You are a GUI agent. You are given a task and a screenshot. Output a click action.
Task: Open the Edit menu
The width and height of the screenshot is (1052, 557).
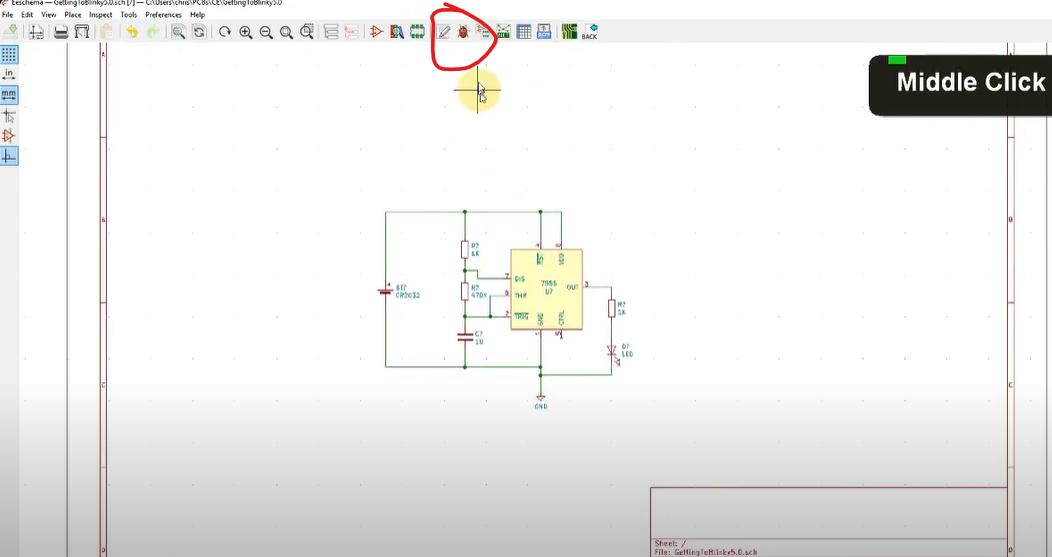[27, 14]
